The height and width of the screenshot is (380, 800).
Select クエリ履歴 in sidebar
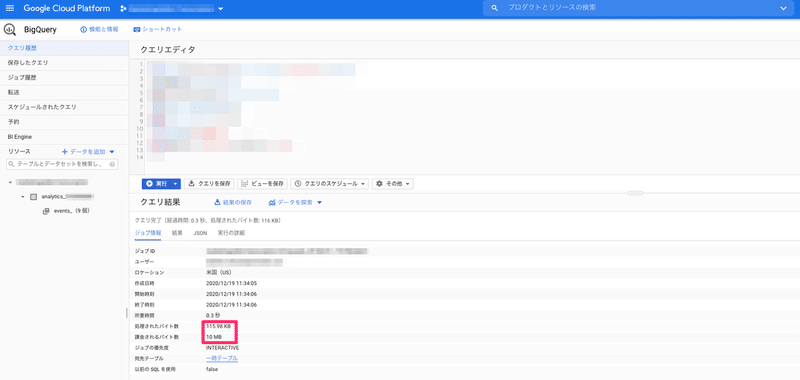point(64,48)
